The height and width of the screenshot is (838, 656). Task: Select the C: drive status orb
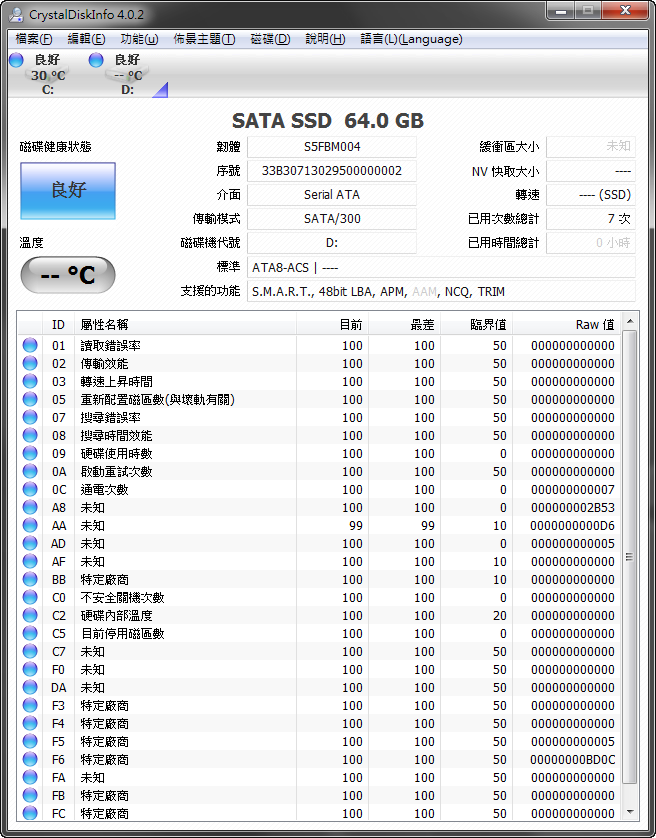(x=16, y=61)
